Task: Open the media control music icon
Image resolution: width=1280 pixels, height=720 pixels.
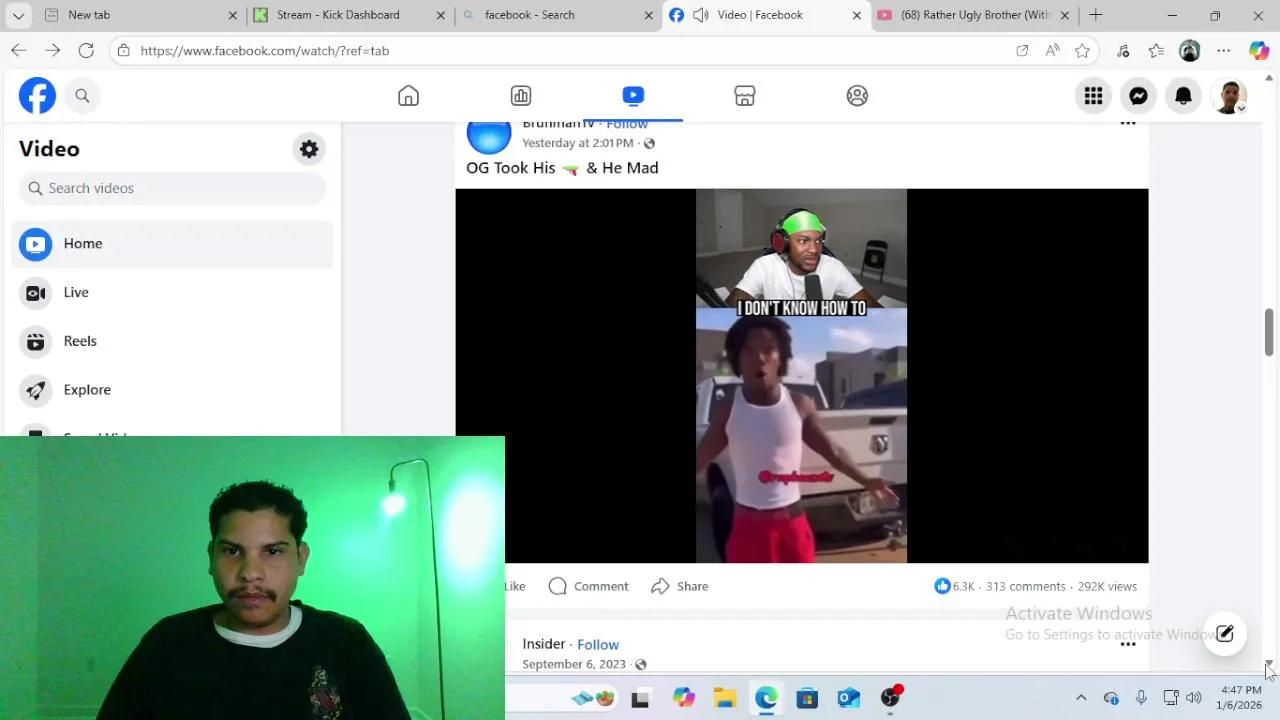Action: click(1123, 51)
